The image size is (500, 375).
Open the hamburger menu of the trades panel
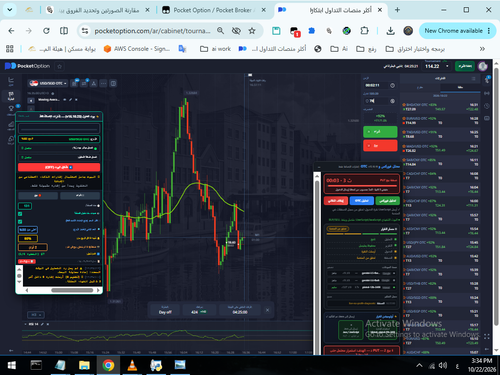pyautogui.click(x=473, y=78)
